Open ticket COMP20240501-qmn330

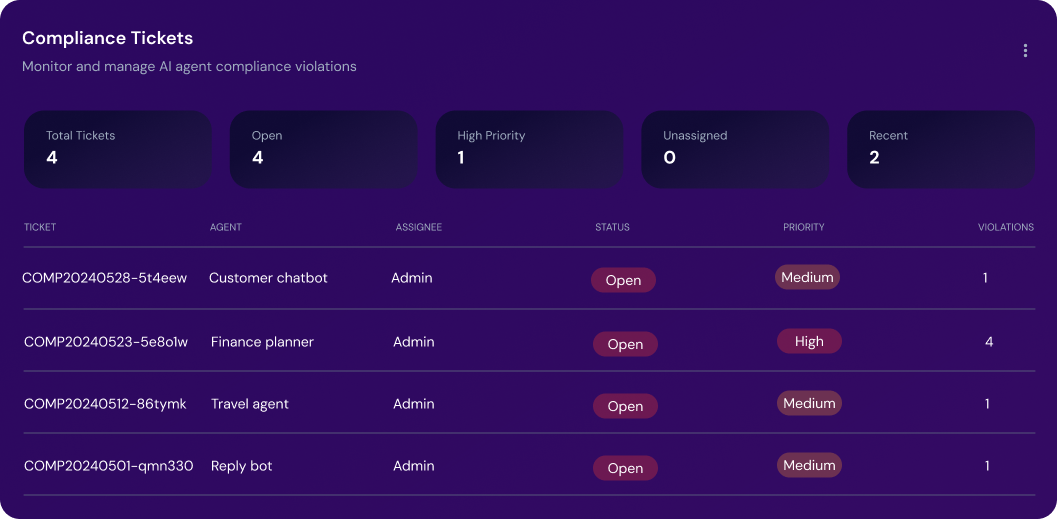109,466
